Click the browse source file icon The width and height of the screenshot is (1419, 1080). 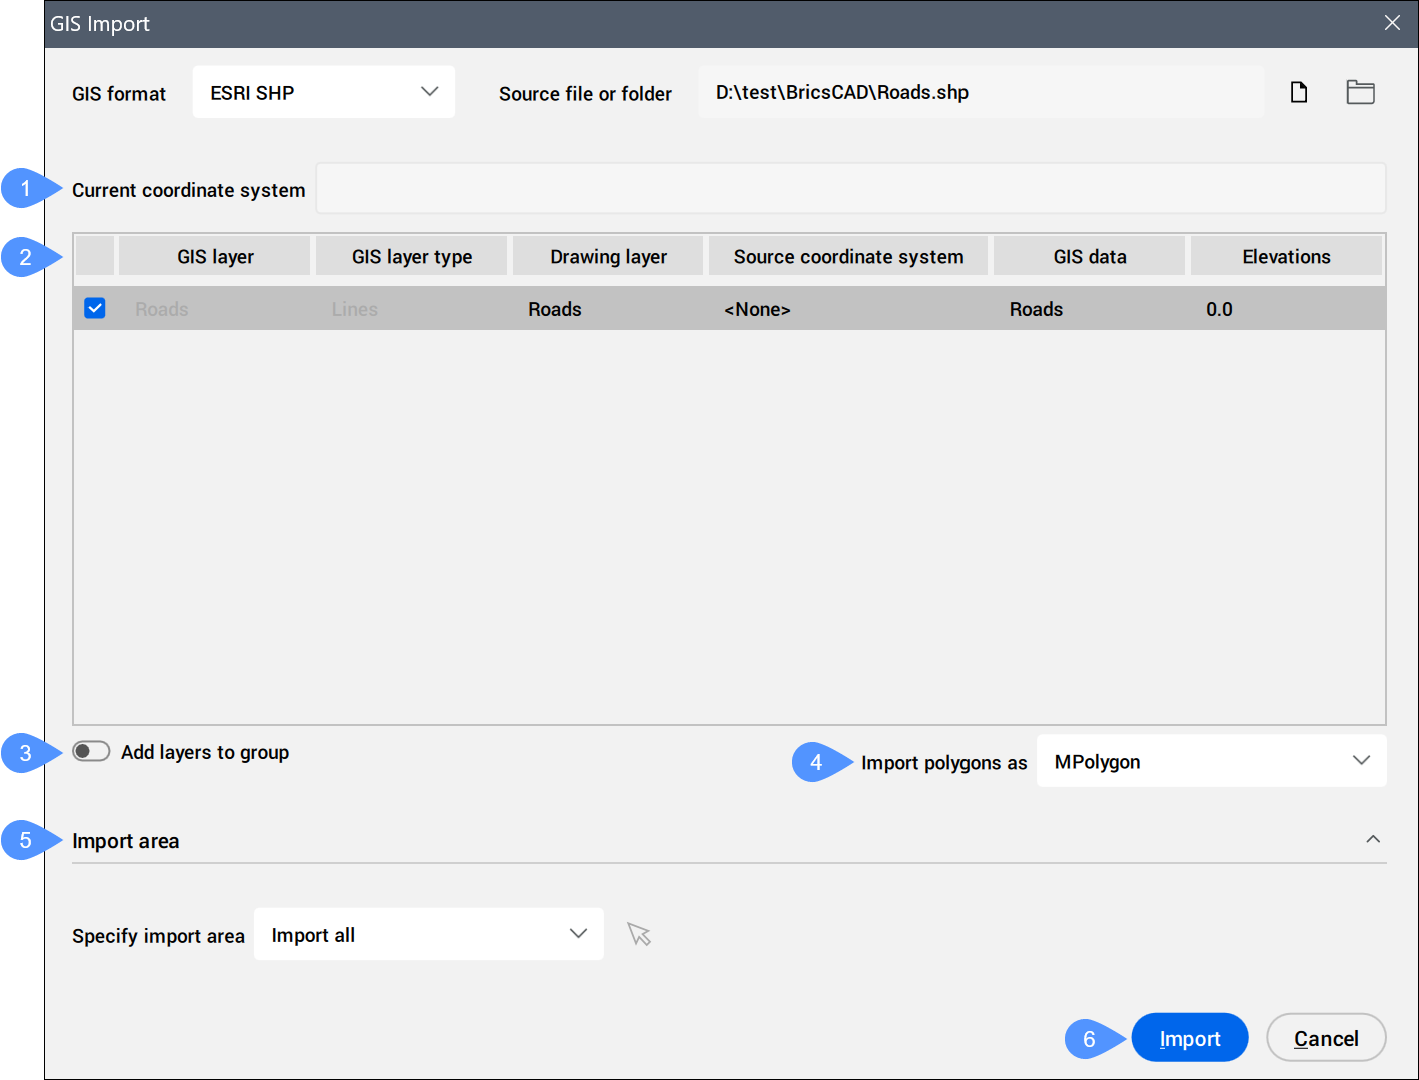pos(1298,93)
